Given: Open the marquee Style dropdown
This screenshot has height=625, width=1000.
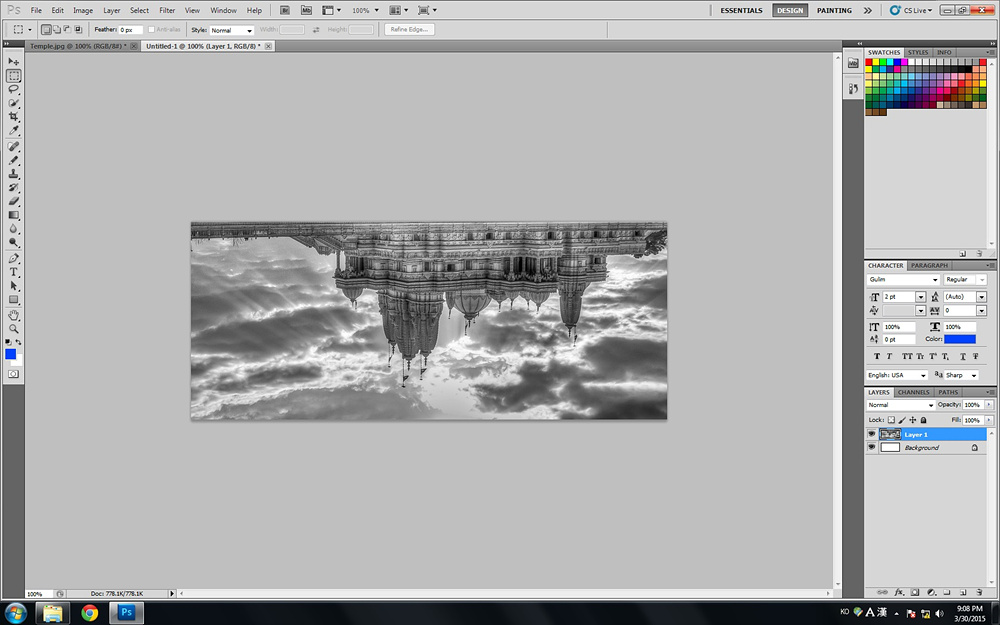Looking at the screenshot, I should tap(231, 30).
